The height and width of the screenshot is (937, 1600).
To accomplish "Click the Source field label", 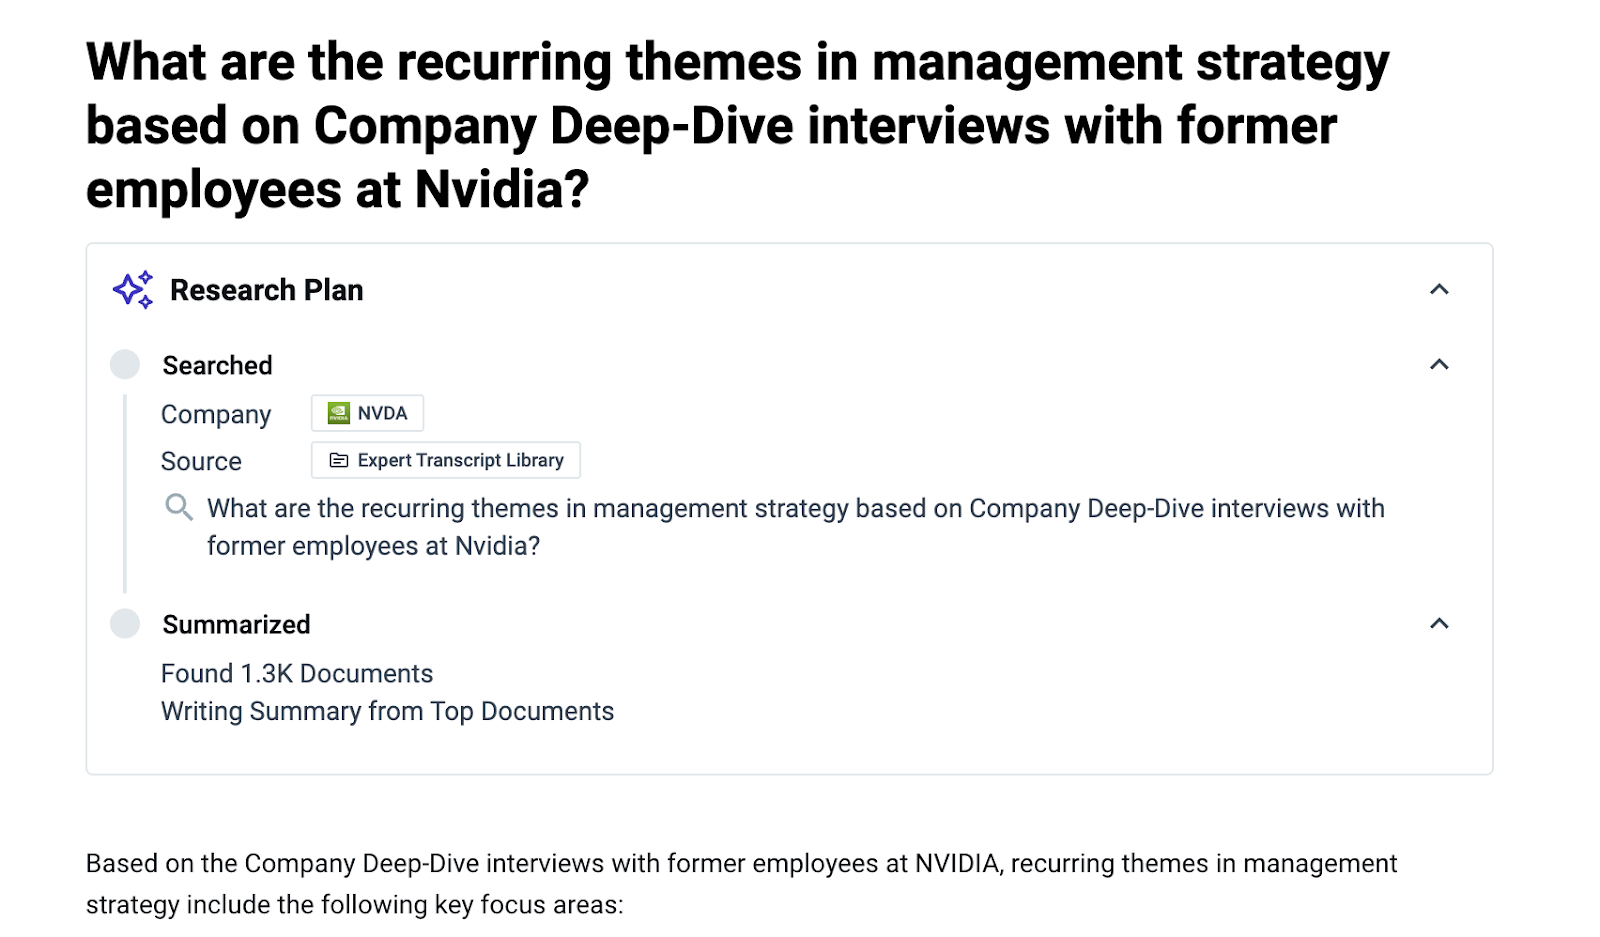I will pos(201,461).
